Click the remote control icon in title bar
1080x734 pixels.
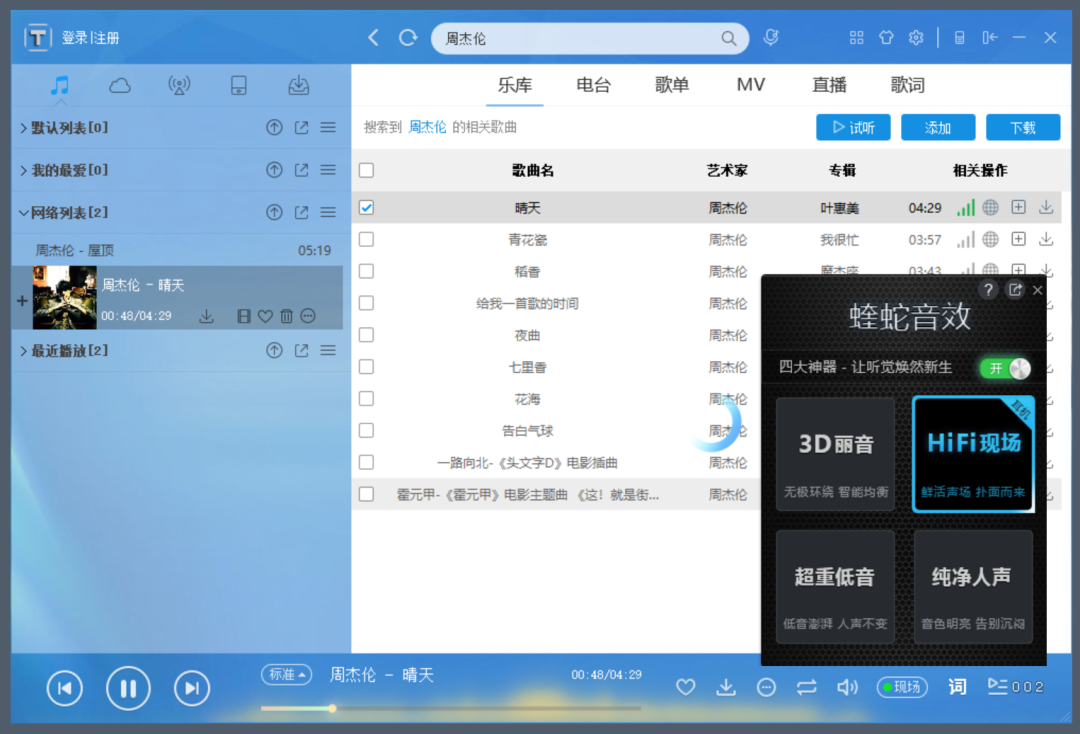click(x=959, y=38)
